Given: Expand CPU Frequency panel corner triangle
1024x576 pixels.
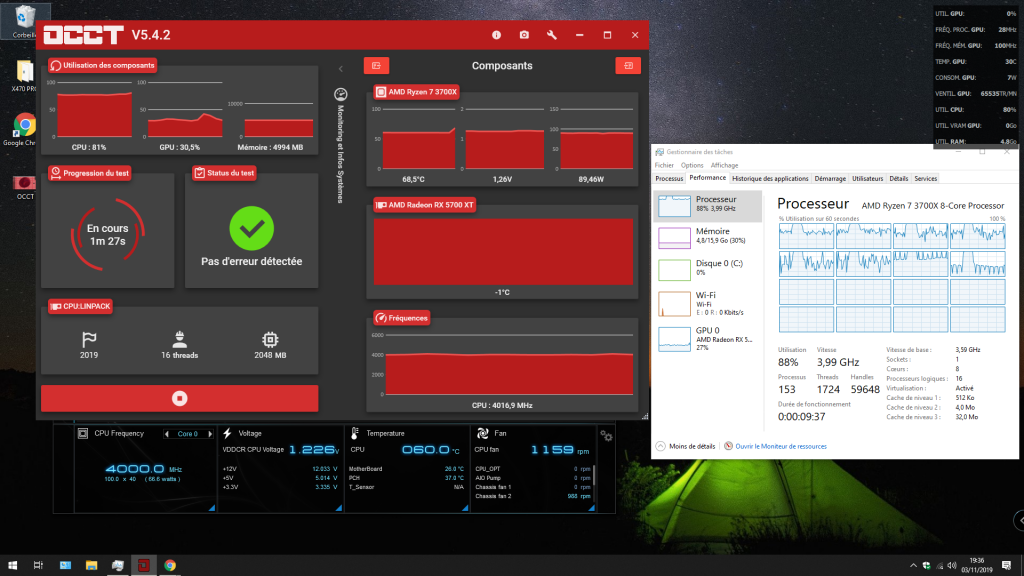Looking at the screenshot, I should coord(212,507).
